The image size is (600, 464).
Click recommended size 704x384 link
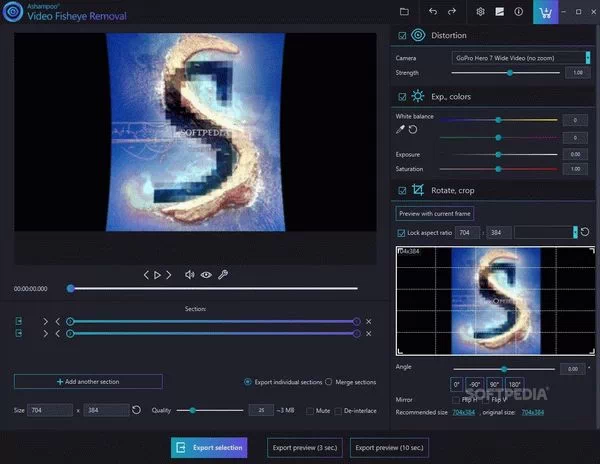pyautogui.click(x=463, y=412)
